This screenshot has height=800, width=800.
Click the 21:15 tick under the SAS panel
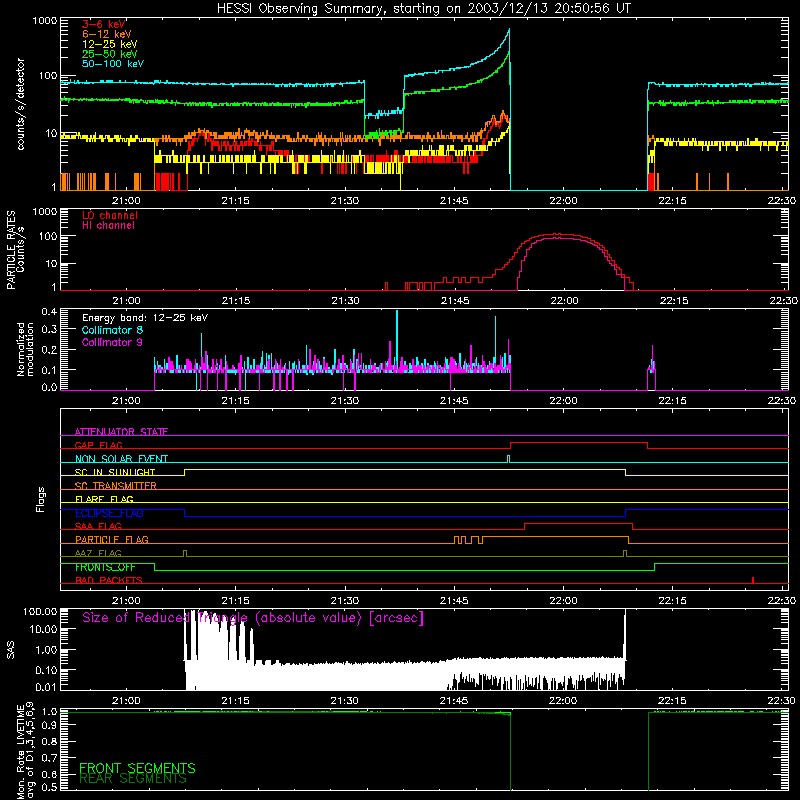point(235,701)
